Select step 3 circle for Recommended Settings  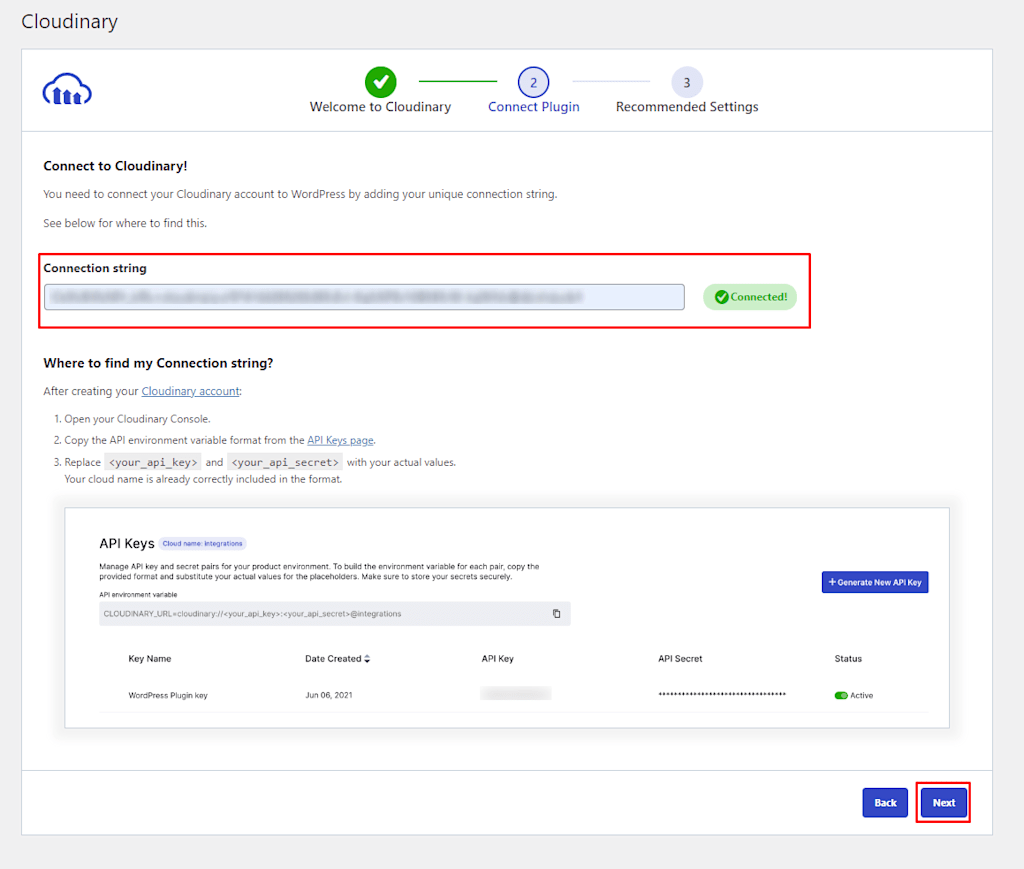tap(687, 82)
